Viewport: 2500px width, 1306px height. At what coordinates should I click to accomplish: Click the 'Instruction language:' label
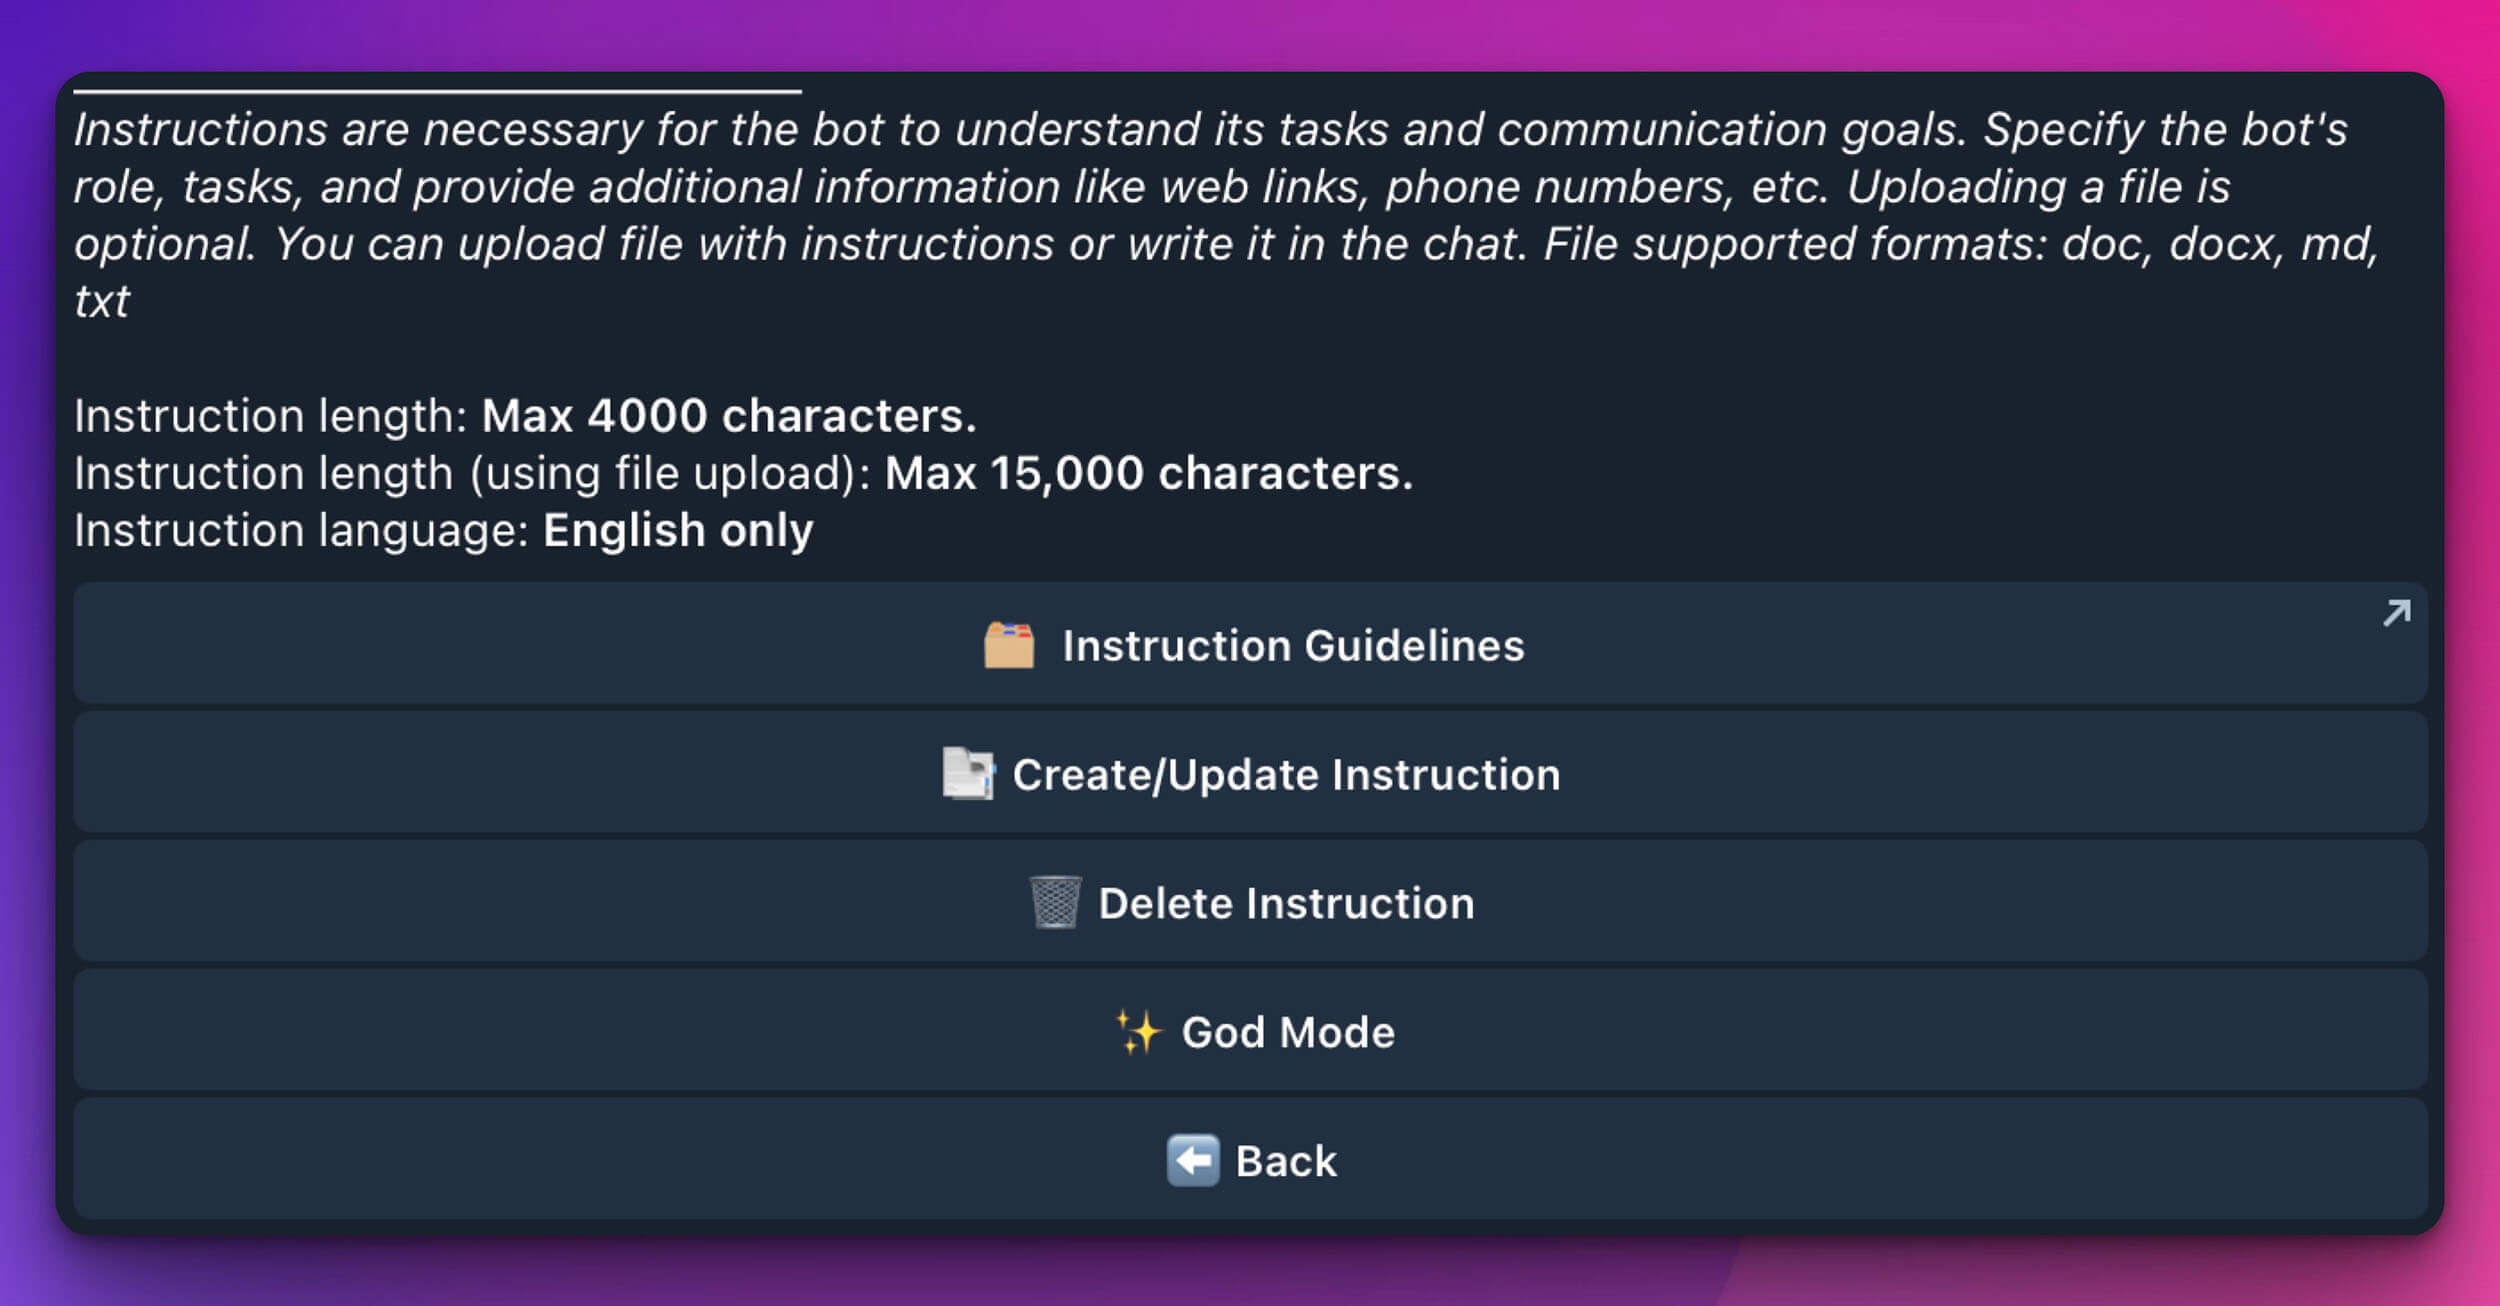click(x=301, y=530)
